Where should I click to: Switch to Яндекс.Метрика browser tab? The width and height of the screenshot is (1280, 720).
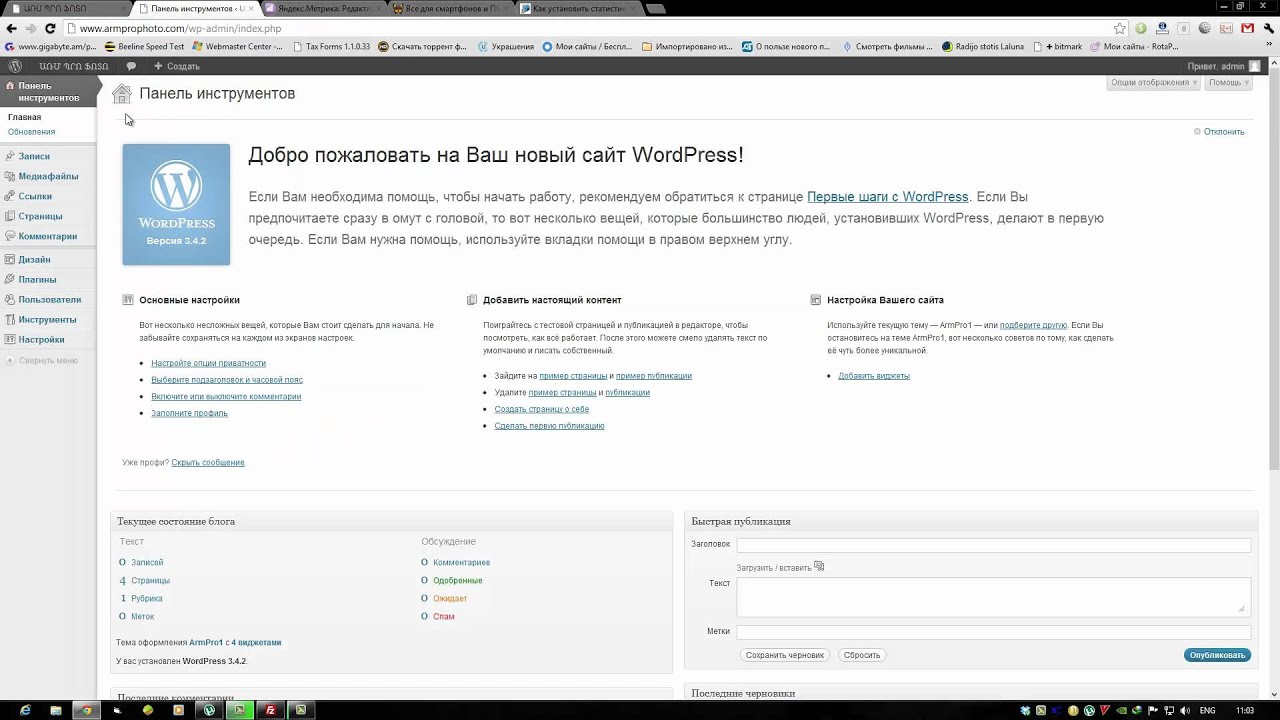[x=323, y=8]
